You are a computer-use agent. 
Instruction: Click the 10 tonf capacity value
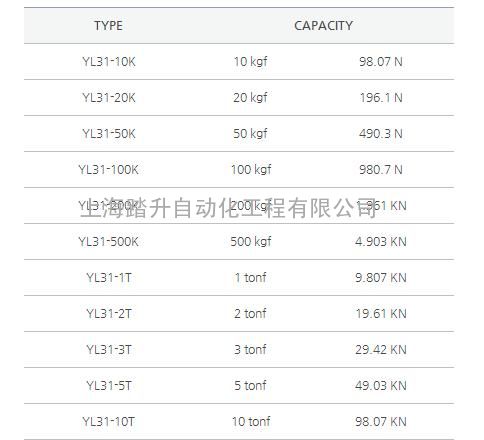251,422
